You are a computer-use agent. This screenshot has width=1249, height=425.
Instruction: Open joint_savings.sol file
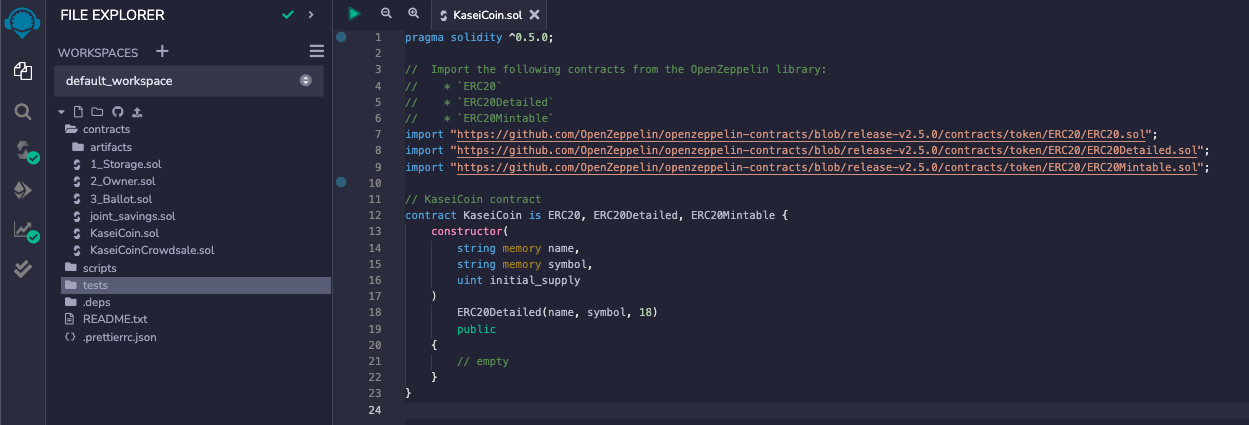click(123, 216)
